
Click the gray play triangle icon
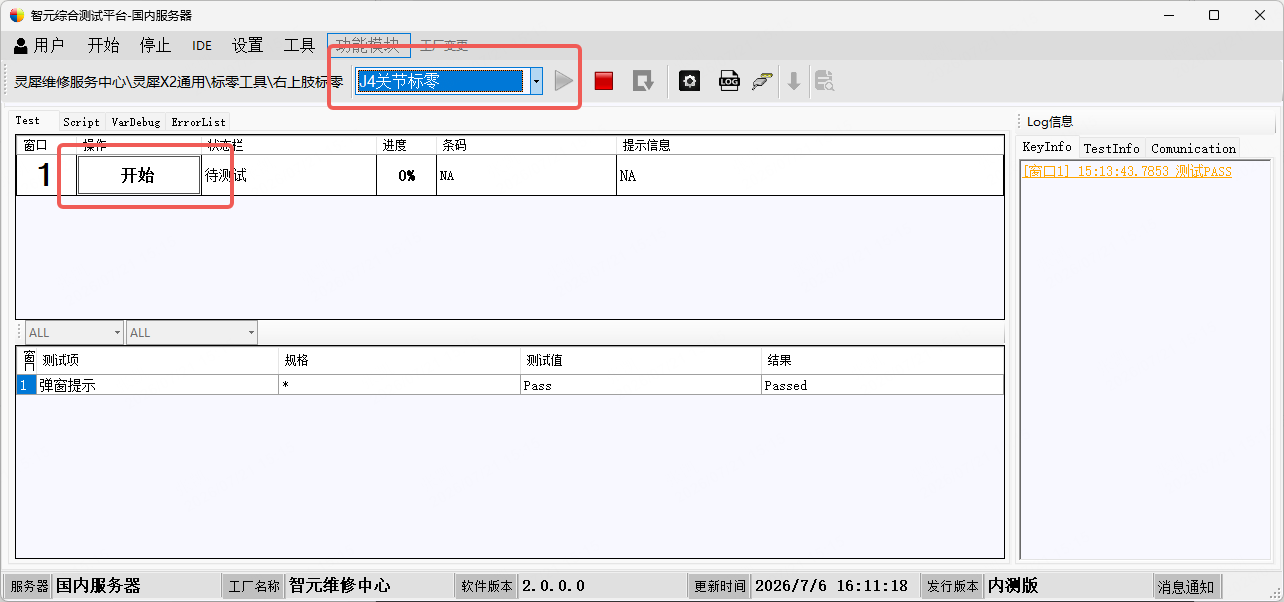tap(564, 81)
